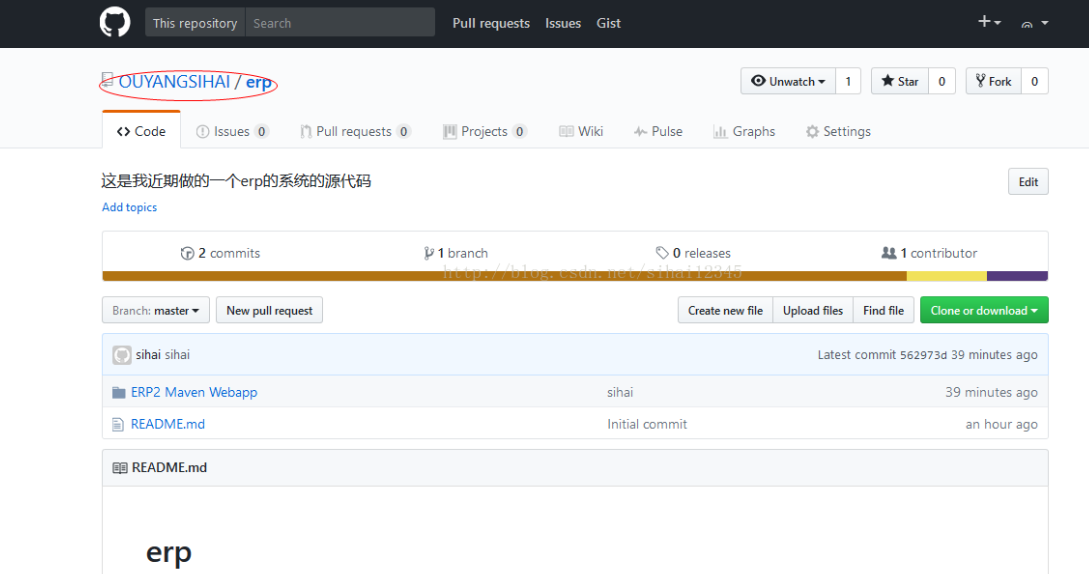Click the New pull request button

tap(269, 310)
